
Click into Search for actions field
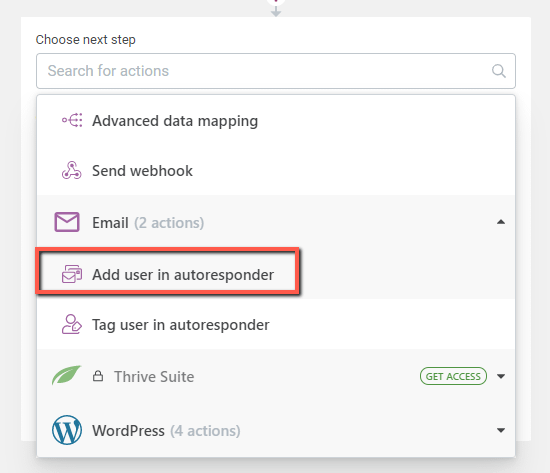click(x=276, y=71)
